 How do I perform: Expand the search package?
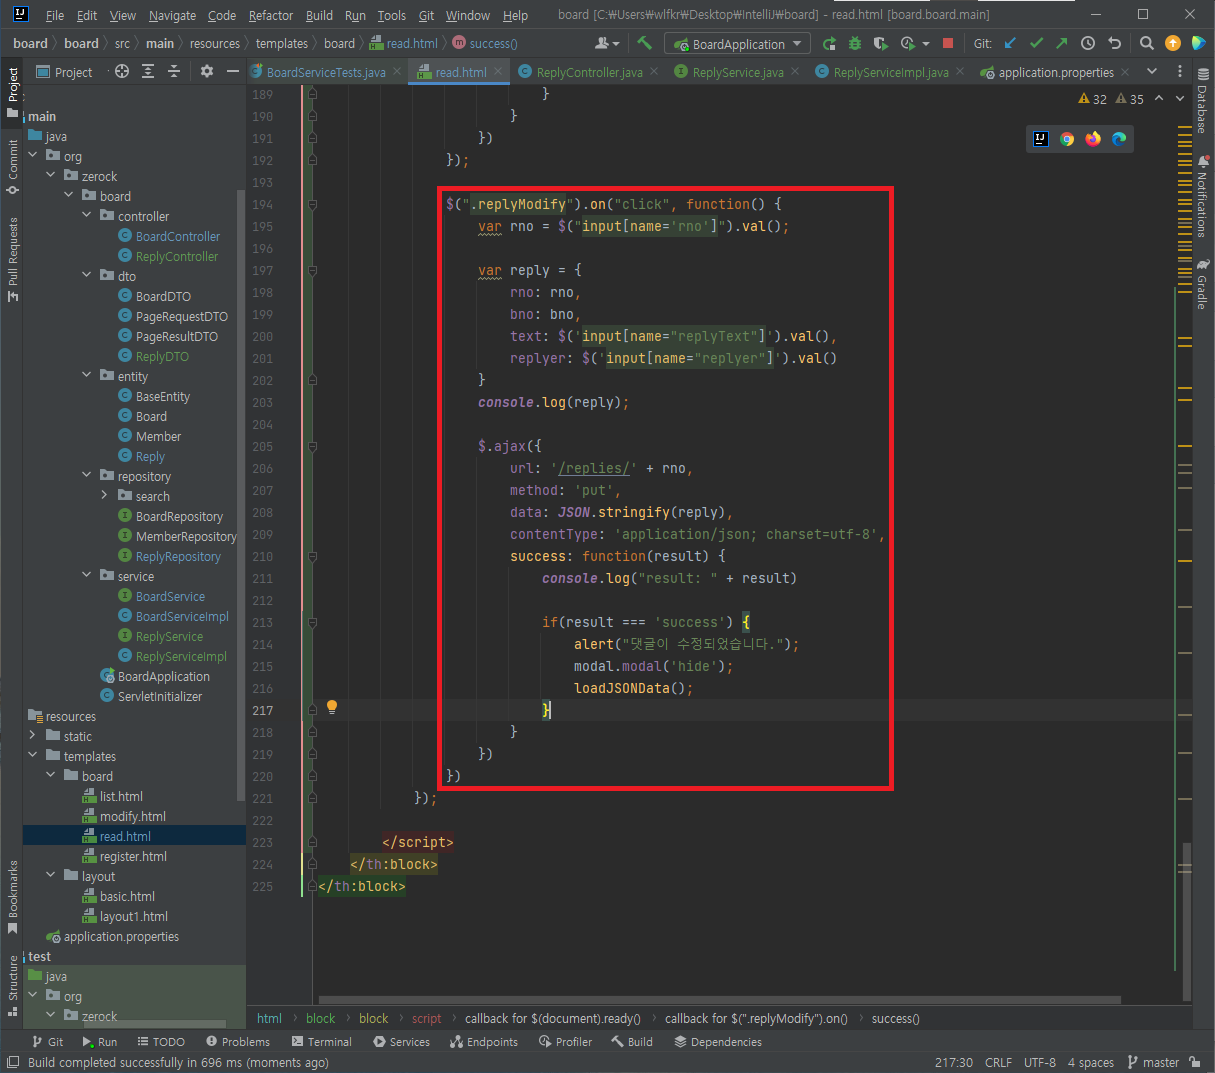[x=105, y=496]
